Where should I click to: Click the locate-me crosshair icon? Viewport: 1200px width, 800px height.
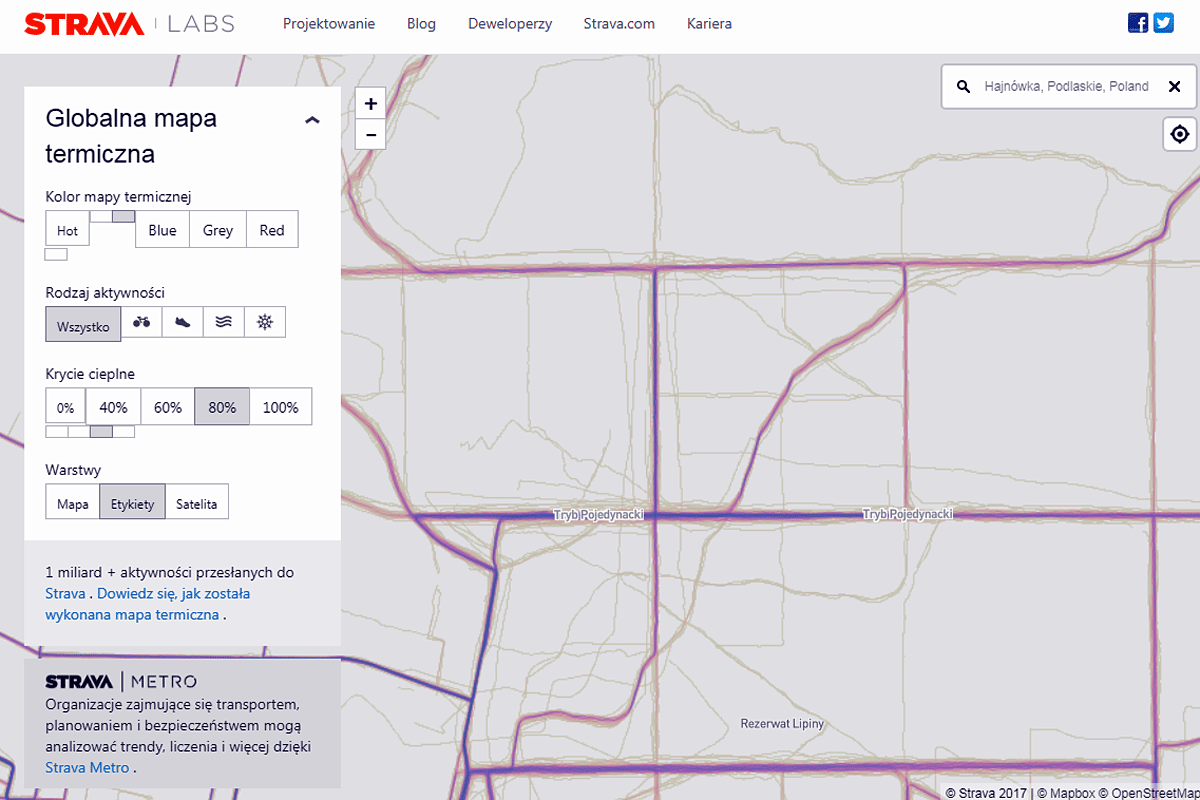(1180, 134)
